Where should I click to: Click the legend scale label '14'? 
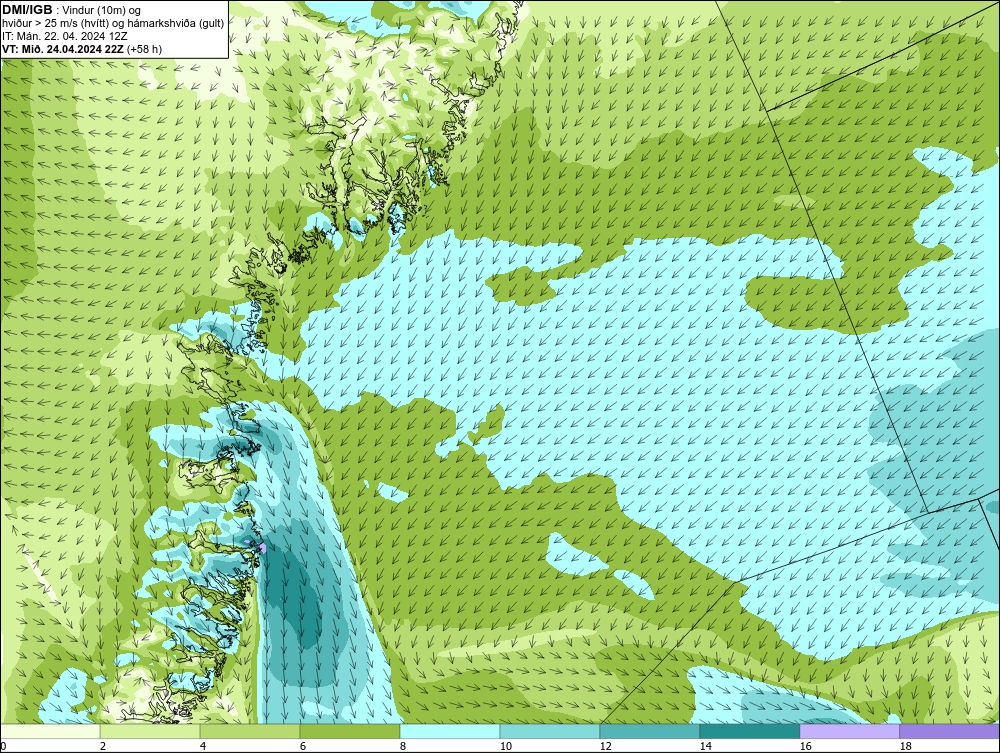[x=705, y=746]
